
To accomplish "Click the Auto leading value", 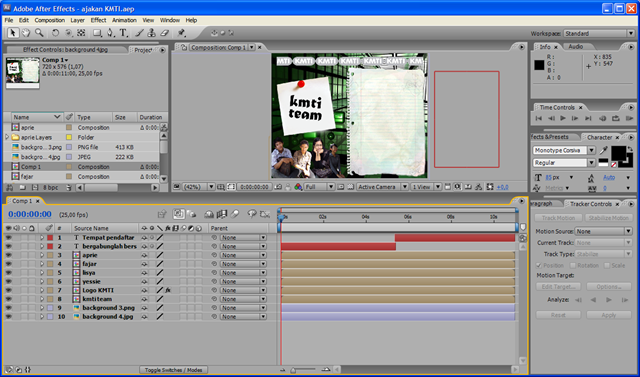I will coord(609,177).
